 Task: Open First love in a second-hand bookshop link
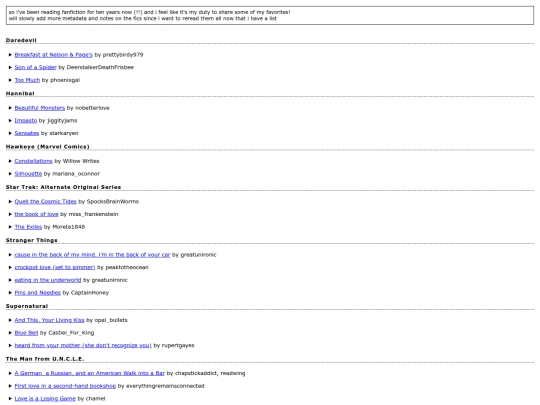[x=65, y=386]
